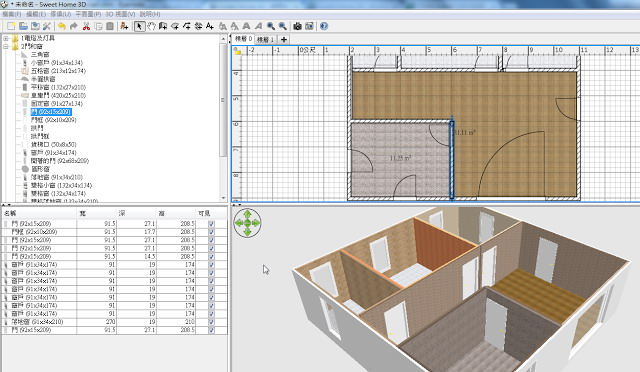The width and height of the screenshot is (640, 372).
Task: Create a photo with the camera icon
Action: [x=298, y=26]
